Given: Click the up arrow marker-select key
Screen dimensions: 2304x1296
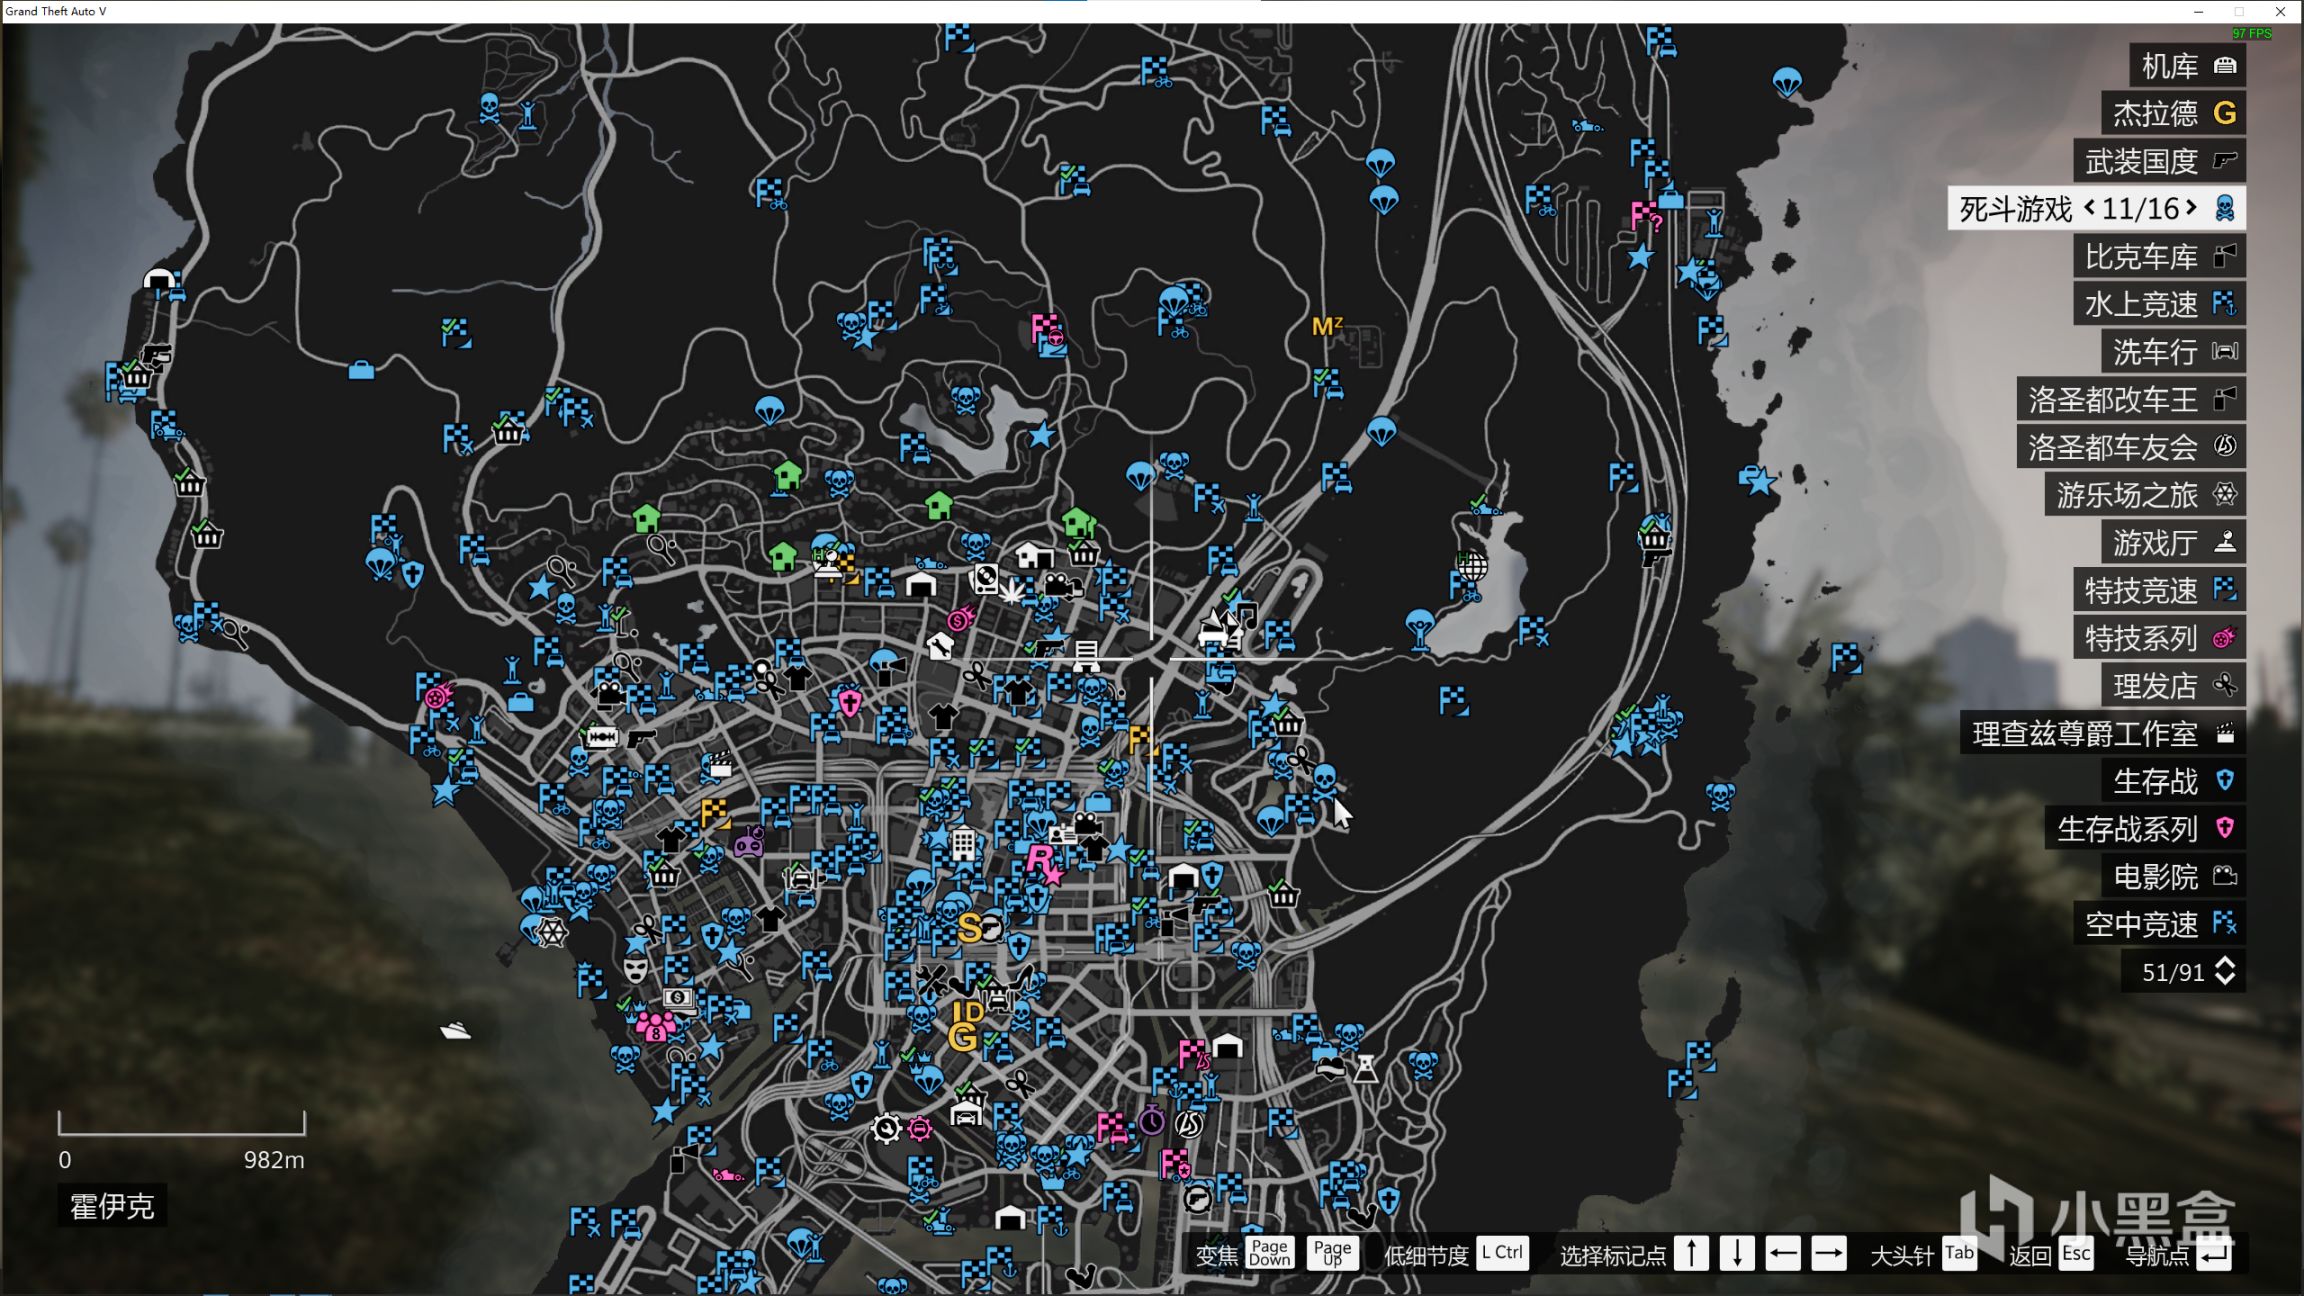Looking at the screenshot, I should pos(1691,1253).
